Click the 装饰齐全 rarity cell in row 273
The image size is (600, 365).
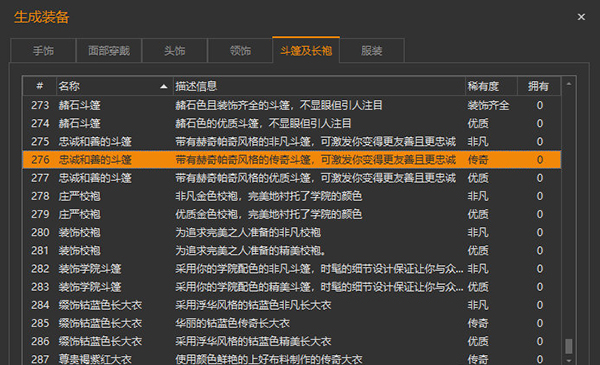coord(488,105)
